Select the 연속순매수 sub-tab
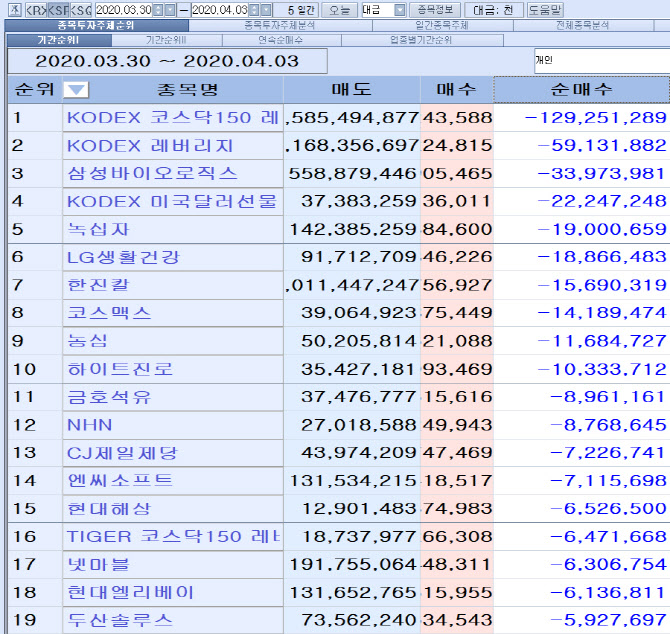This screenshot has height=634, width=670. point(281,40)
